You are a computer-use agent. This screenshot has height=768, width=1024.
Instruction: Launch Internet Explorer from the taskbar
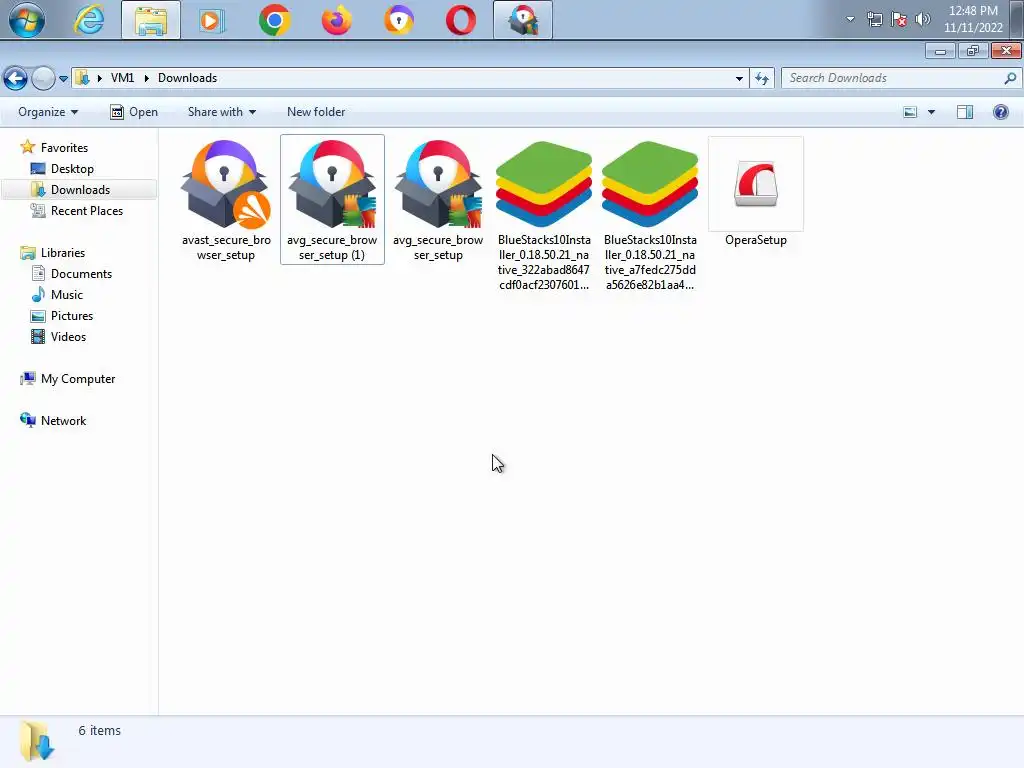89,20
